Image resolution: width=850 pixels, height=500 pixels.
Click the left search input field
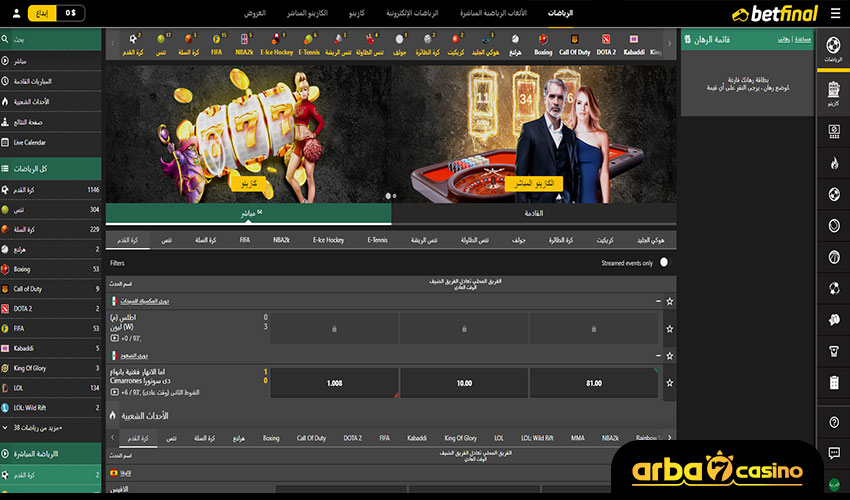55,41
